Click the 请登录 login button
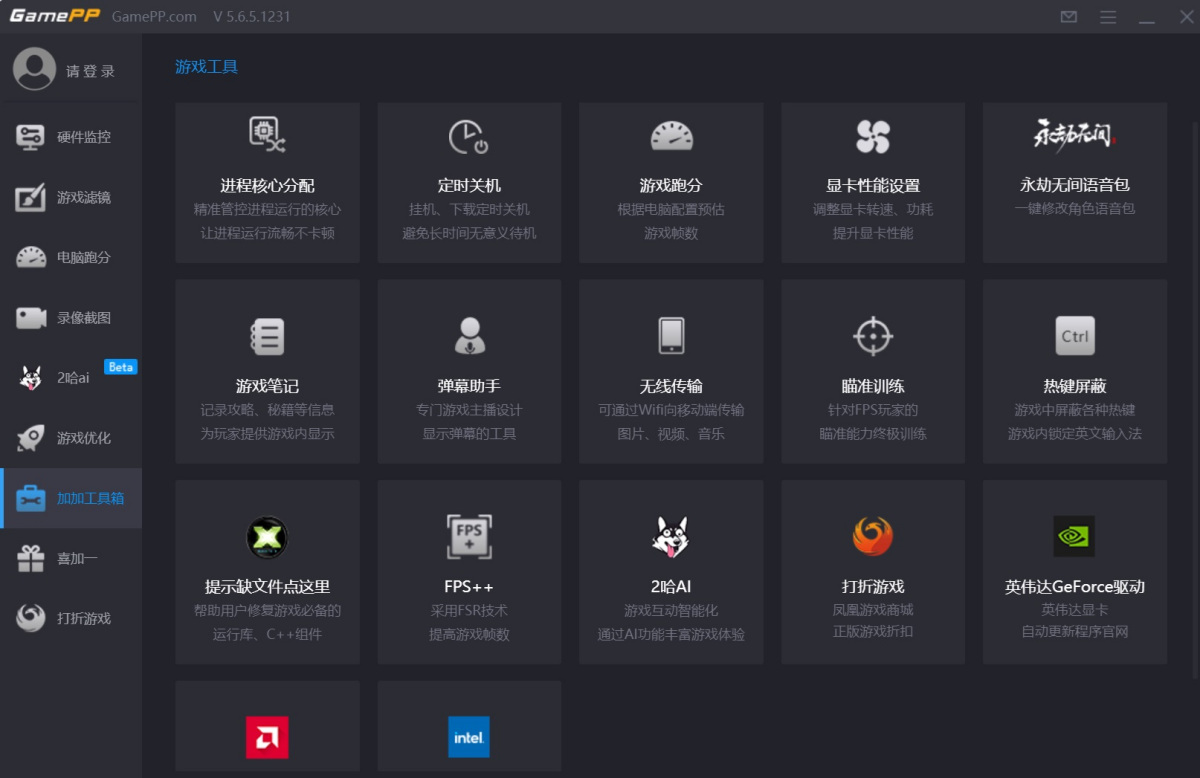 tap(70, 70)
